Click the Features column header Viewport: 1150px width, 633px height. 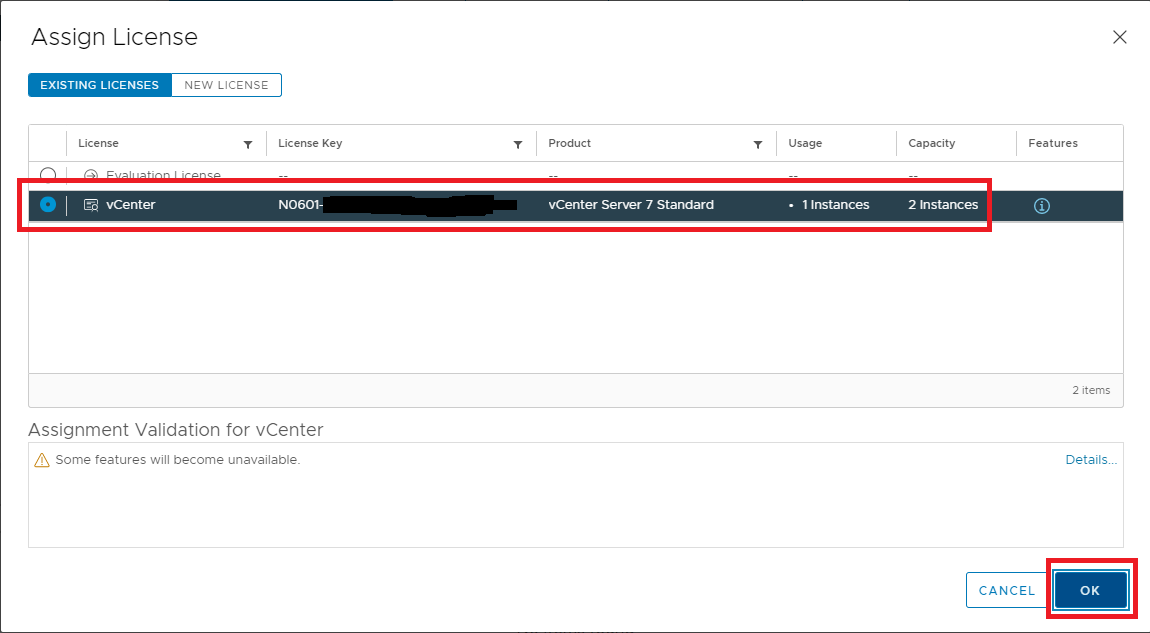pos(1053,143)
